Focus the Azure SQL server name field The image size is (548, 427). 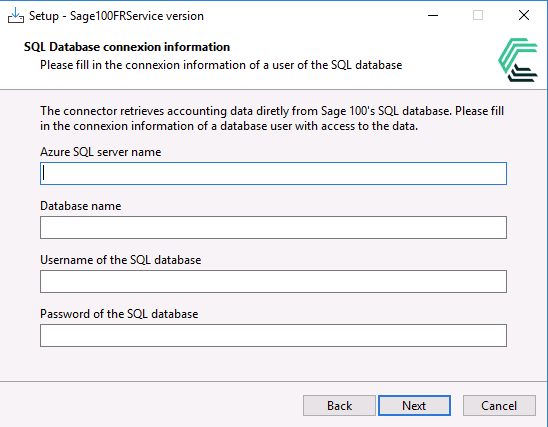pos(273,173)
